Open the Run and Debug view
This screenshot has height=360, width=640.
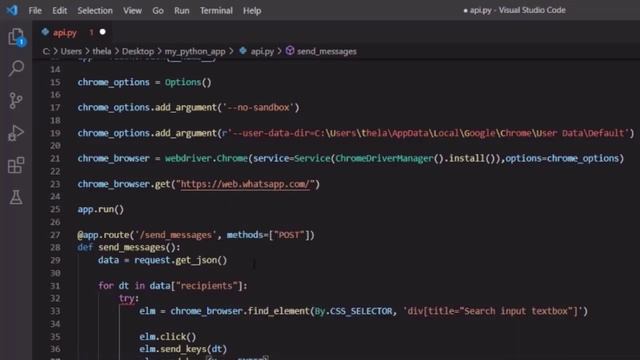tap(16, 133)
